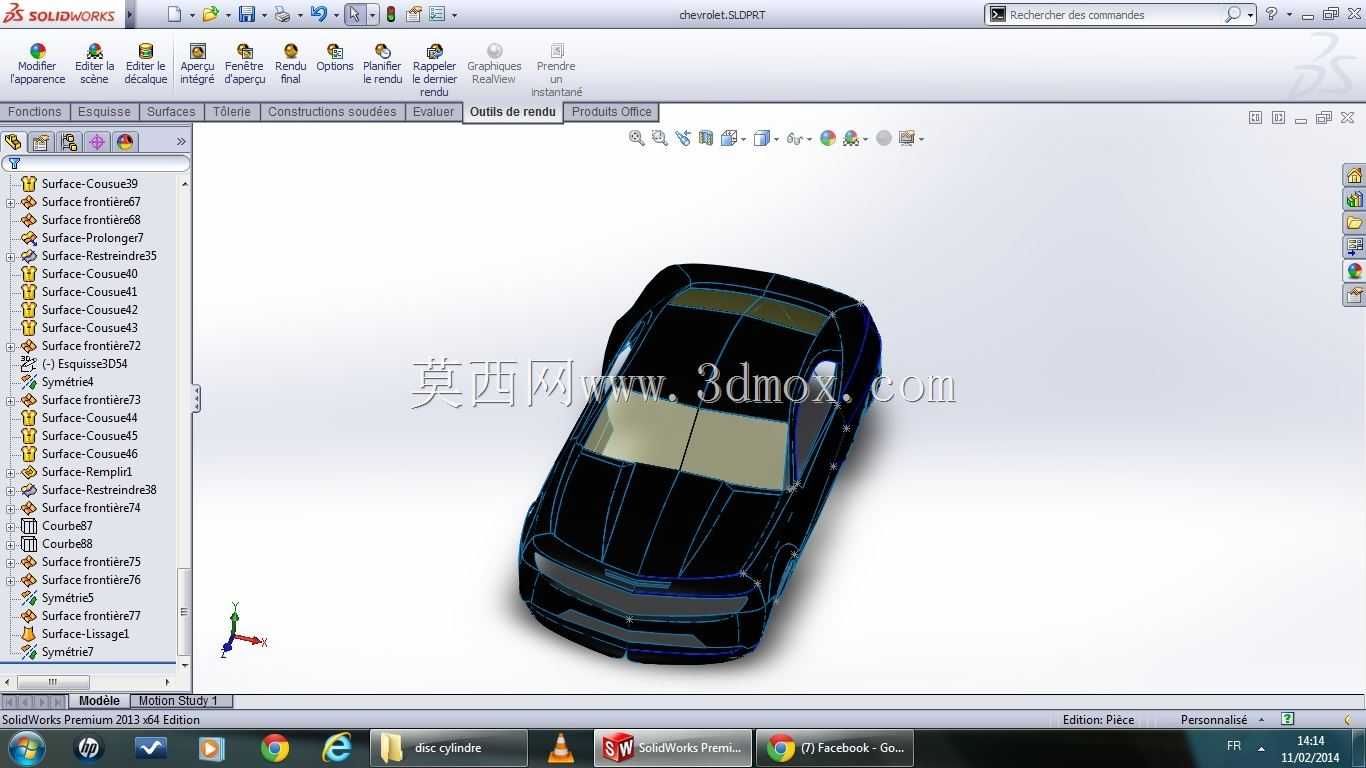Screen dimensions: 1366x768
Task: Click Zoom to Fit in view toolbar
Action: tap(636, 138)
